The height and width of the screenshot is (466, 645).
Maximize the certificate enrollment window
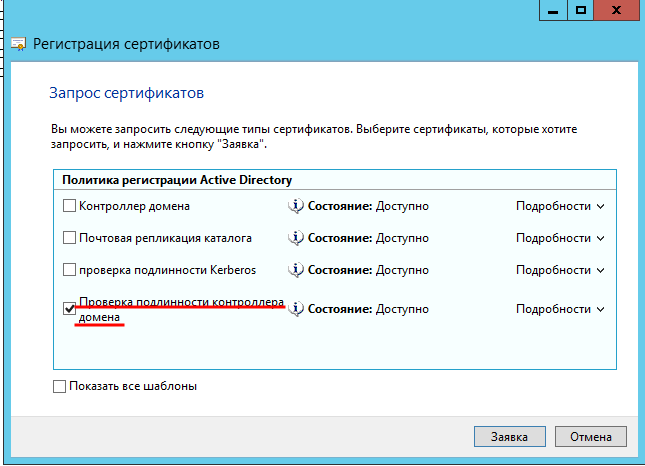click(580, 10)
